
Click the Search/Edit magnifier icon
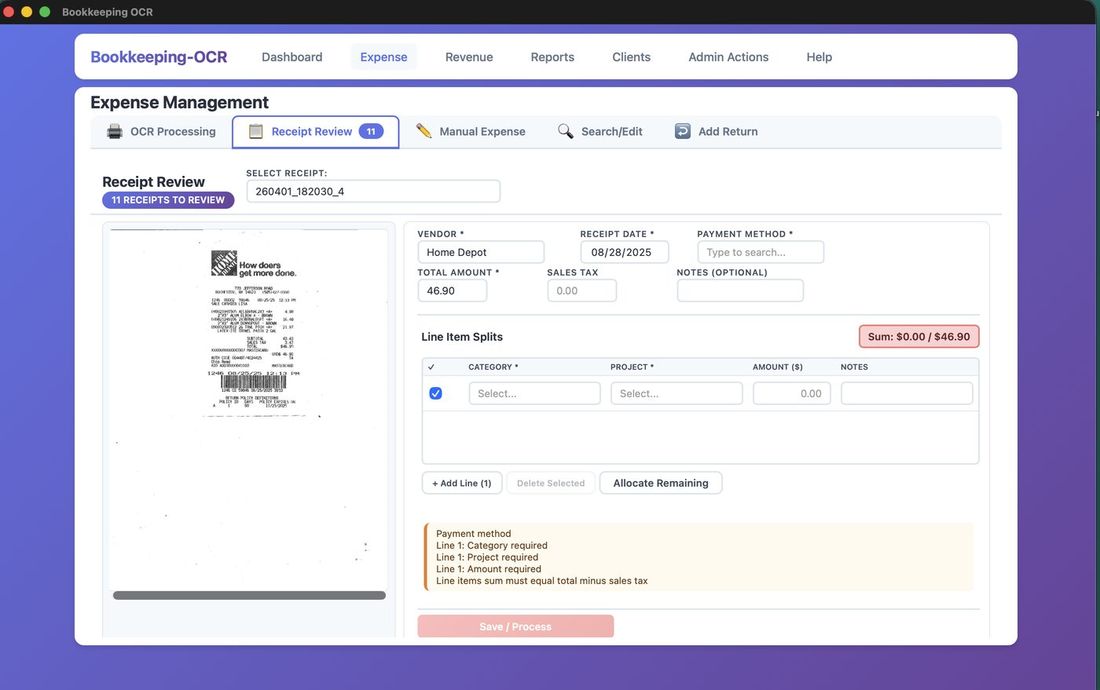pos(564,130)
